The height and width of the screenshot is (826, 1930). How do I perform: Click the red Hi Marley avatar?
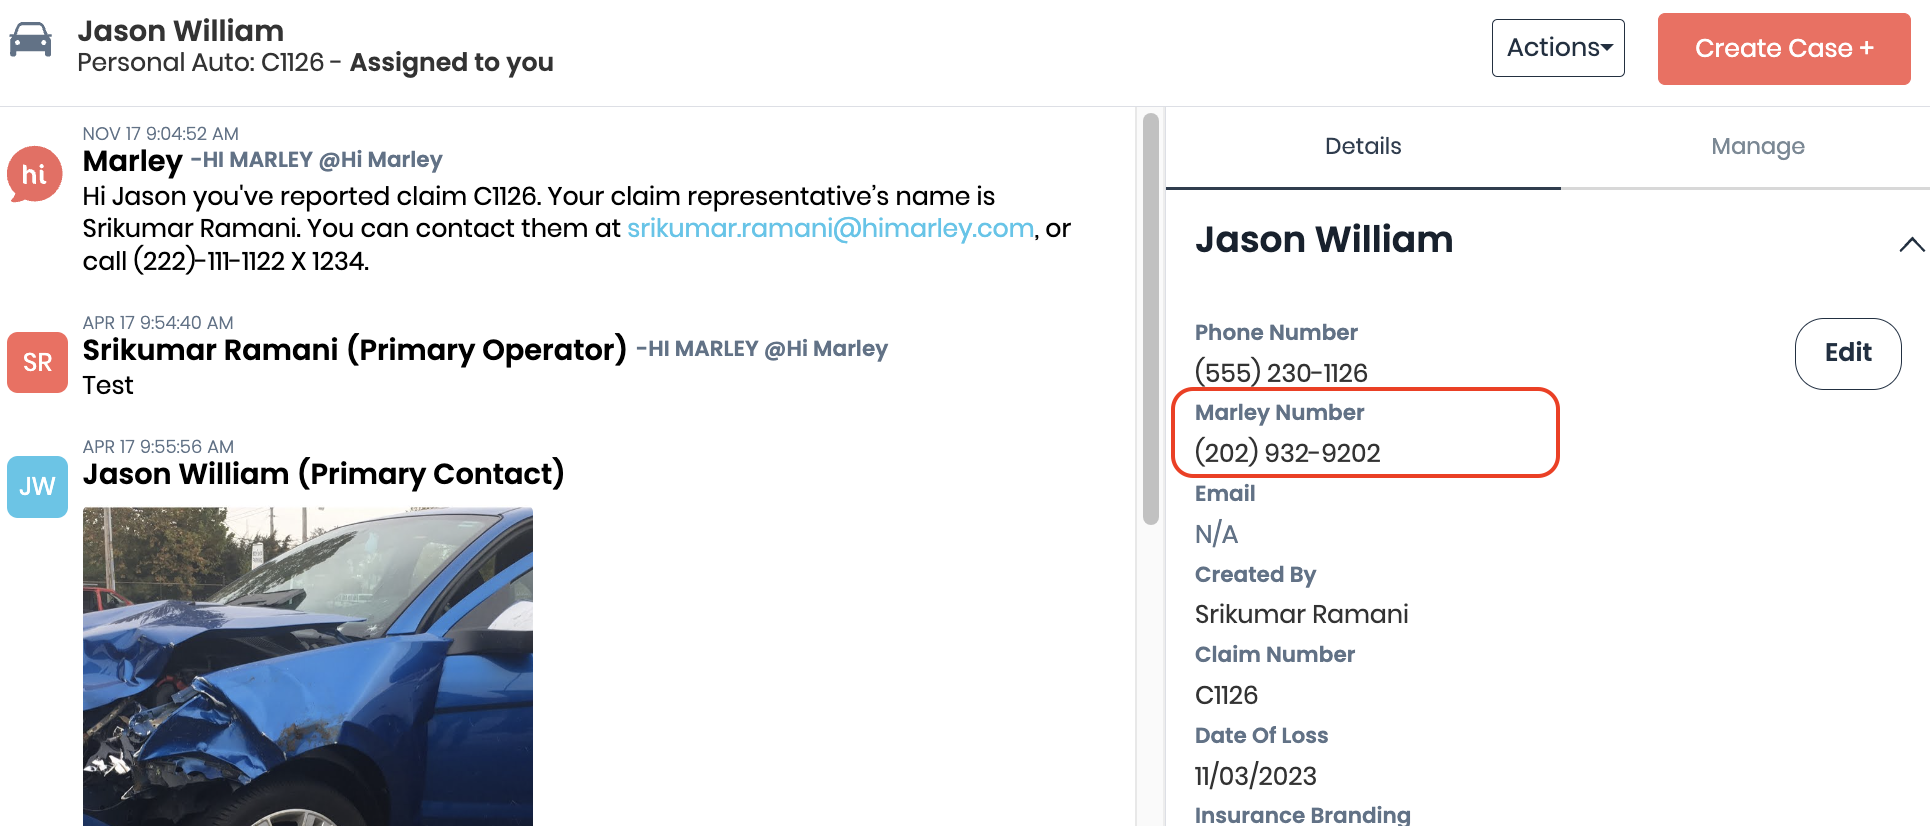35,174
